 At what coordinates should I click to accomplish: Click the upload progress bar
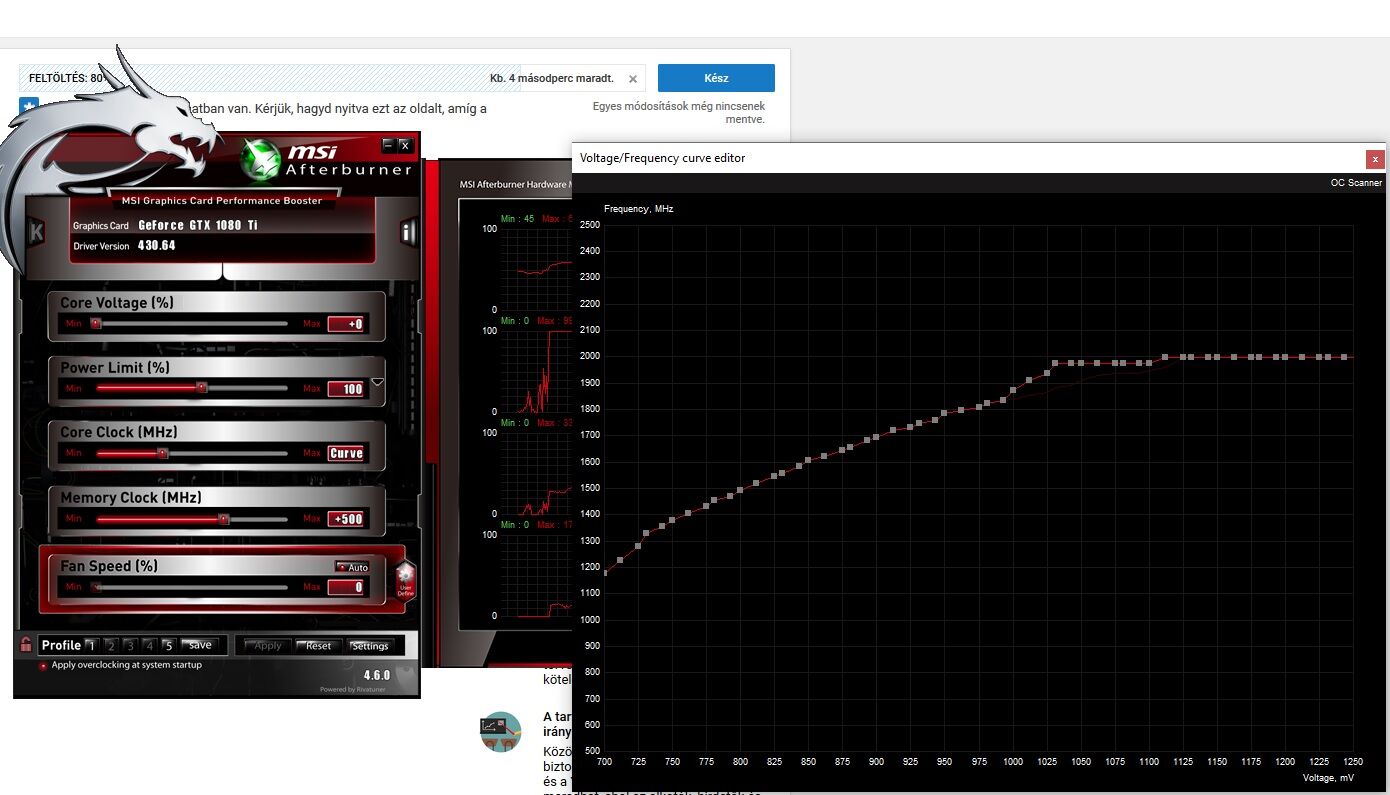pyautogui.click(x=332, y=78)
